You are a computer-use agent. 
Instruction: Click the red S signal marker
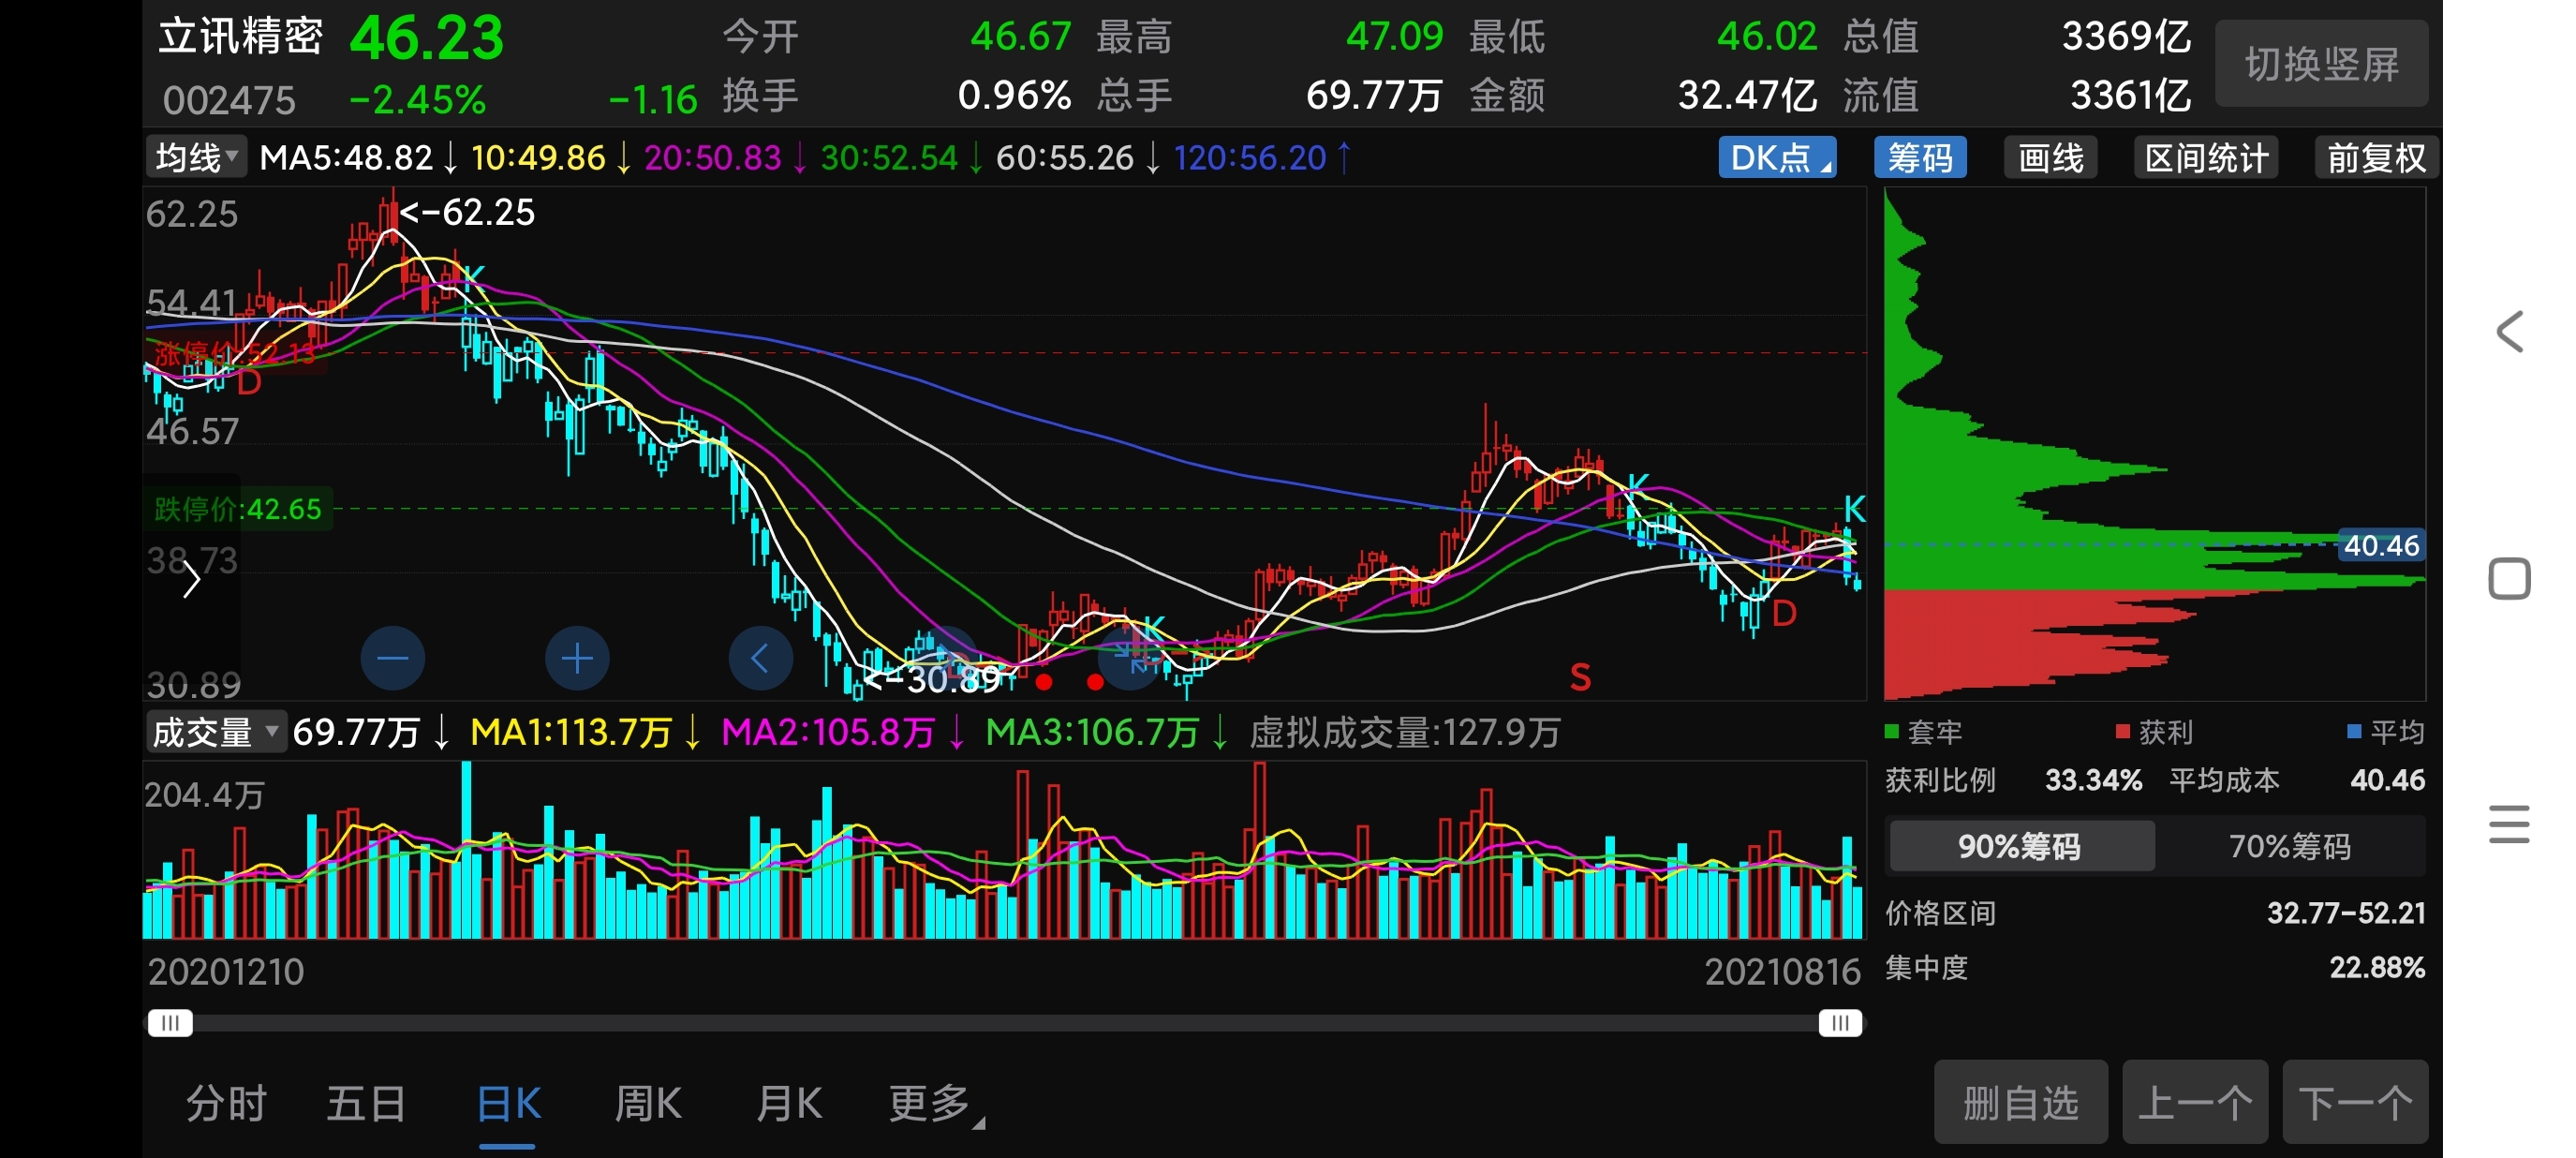point(1579,677)
